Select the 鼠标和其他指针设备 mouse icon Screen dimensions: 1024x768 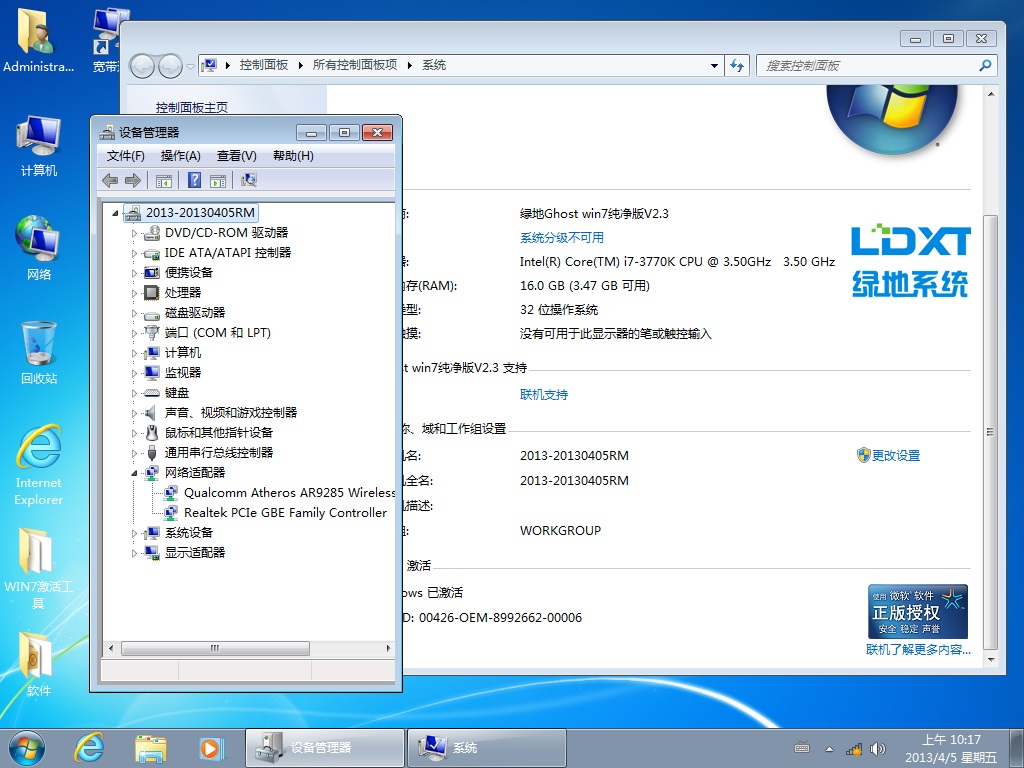(152, 432)
